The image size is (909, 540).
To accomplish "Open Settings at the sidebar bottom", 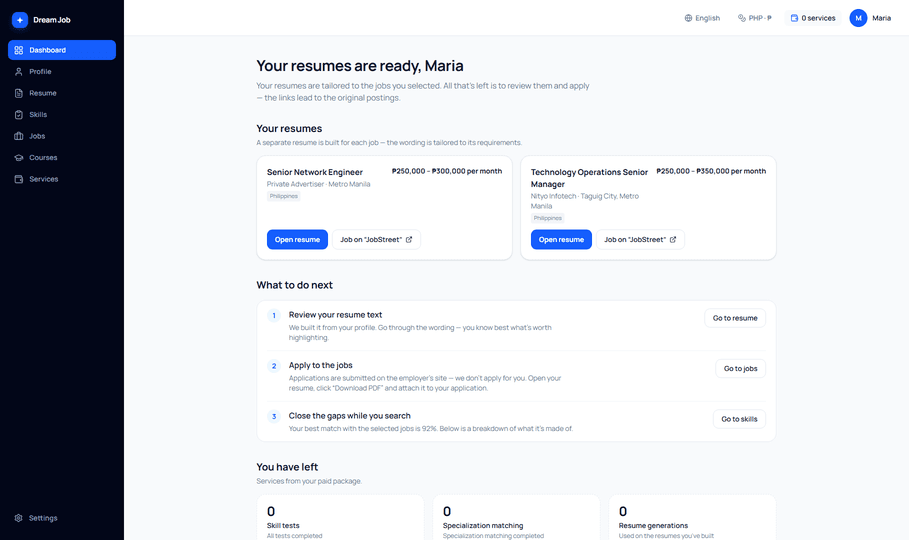I will click(x=62, y=518).
